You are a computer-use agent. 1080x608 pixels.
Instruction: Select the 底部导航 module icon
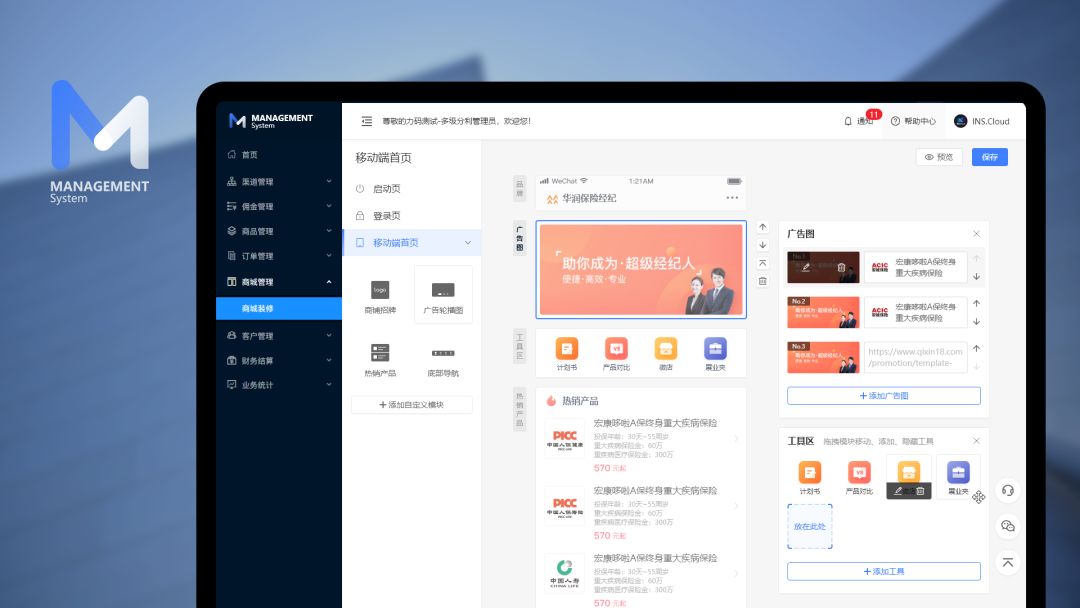[443, 359]
